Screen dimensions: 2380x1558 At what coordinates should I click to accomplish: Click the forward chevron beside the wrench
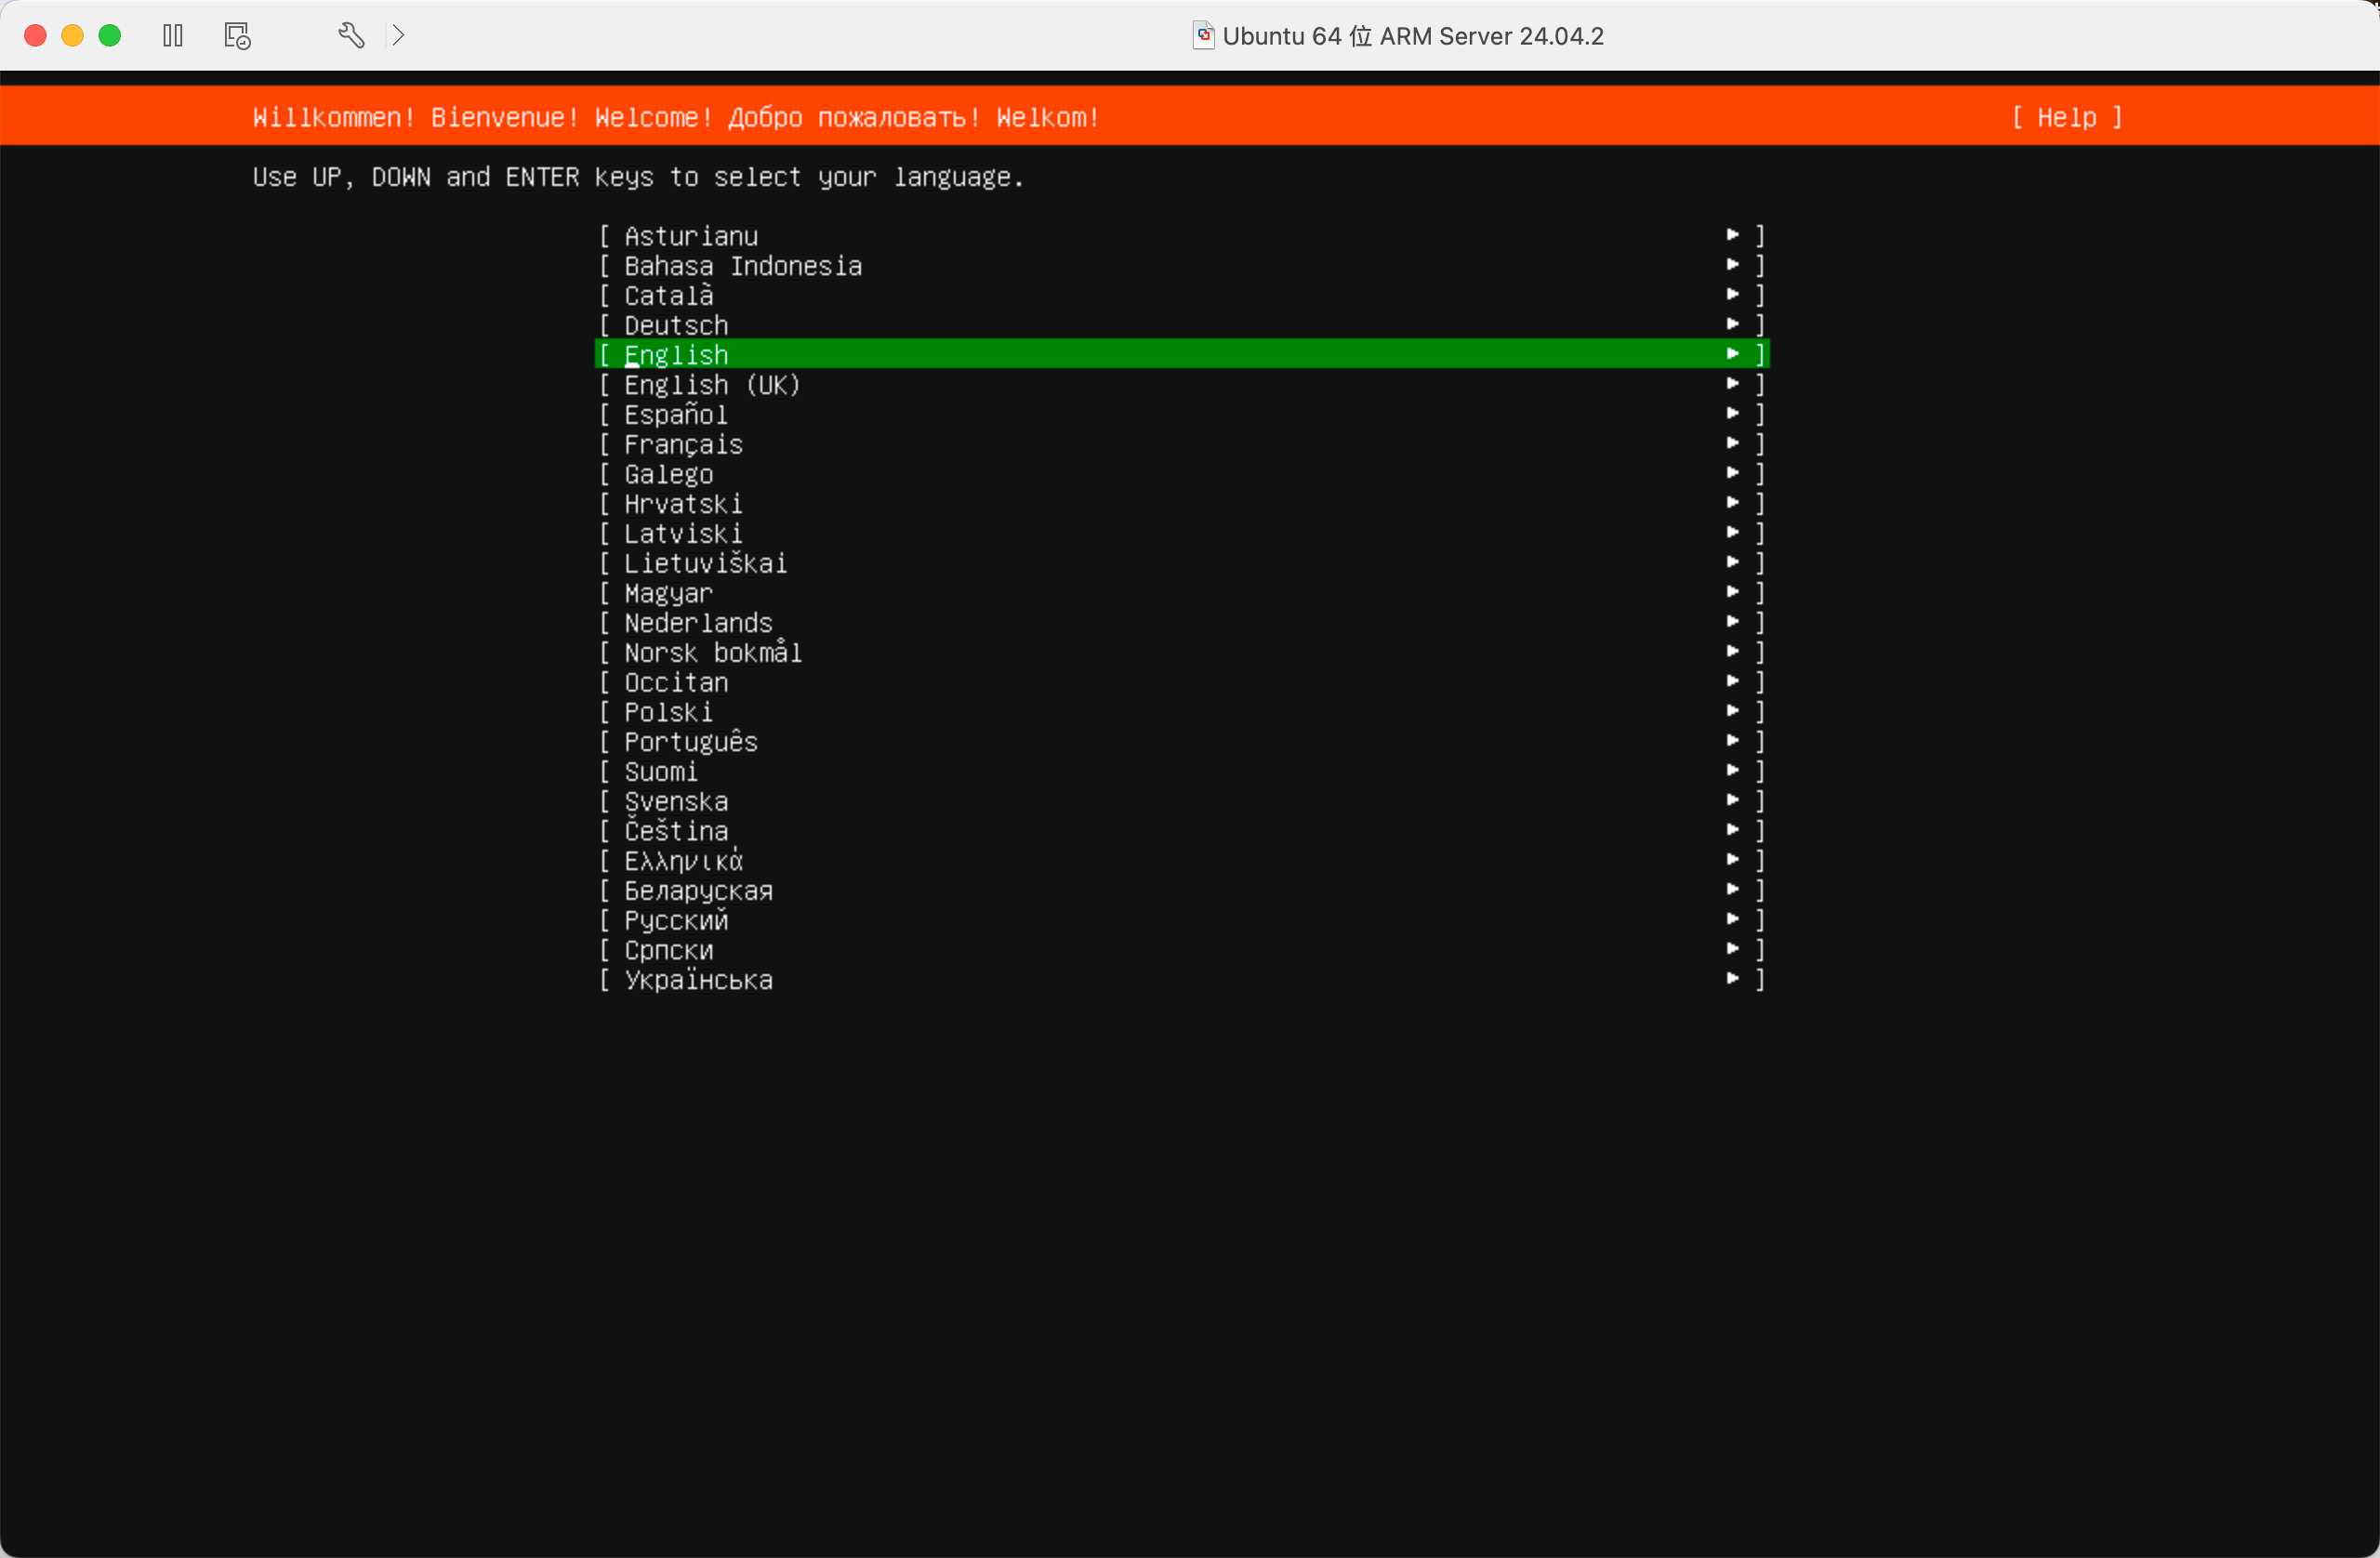pyautogui.click(x=398, y=36)
